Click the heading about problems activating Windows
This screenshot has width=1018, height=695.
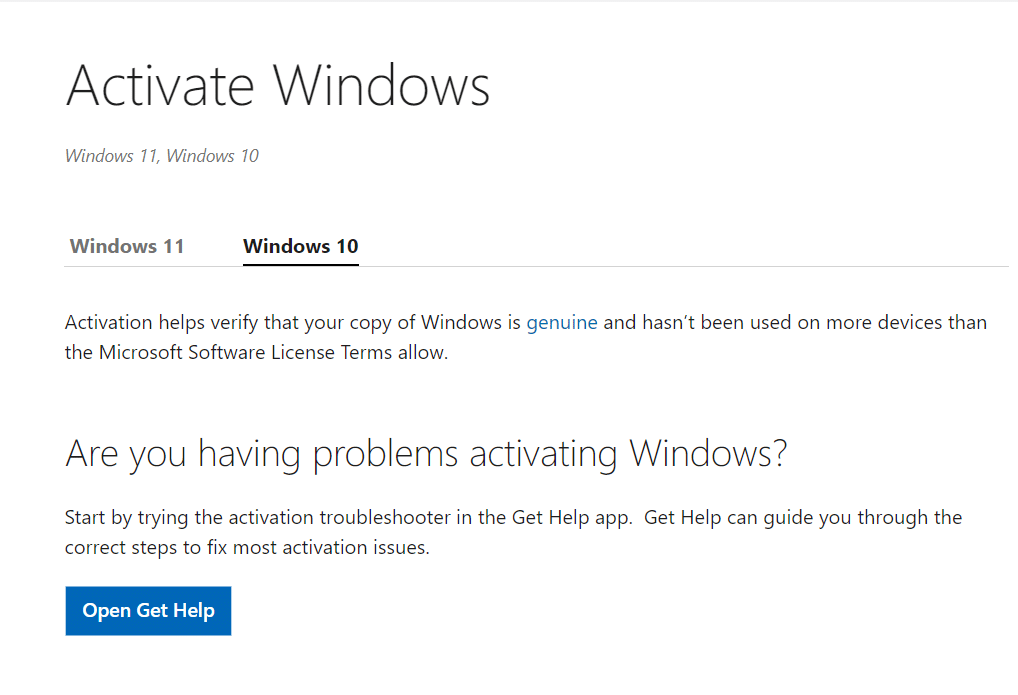coord(426,454)
